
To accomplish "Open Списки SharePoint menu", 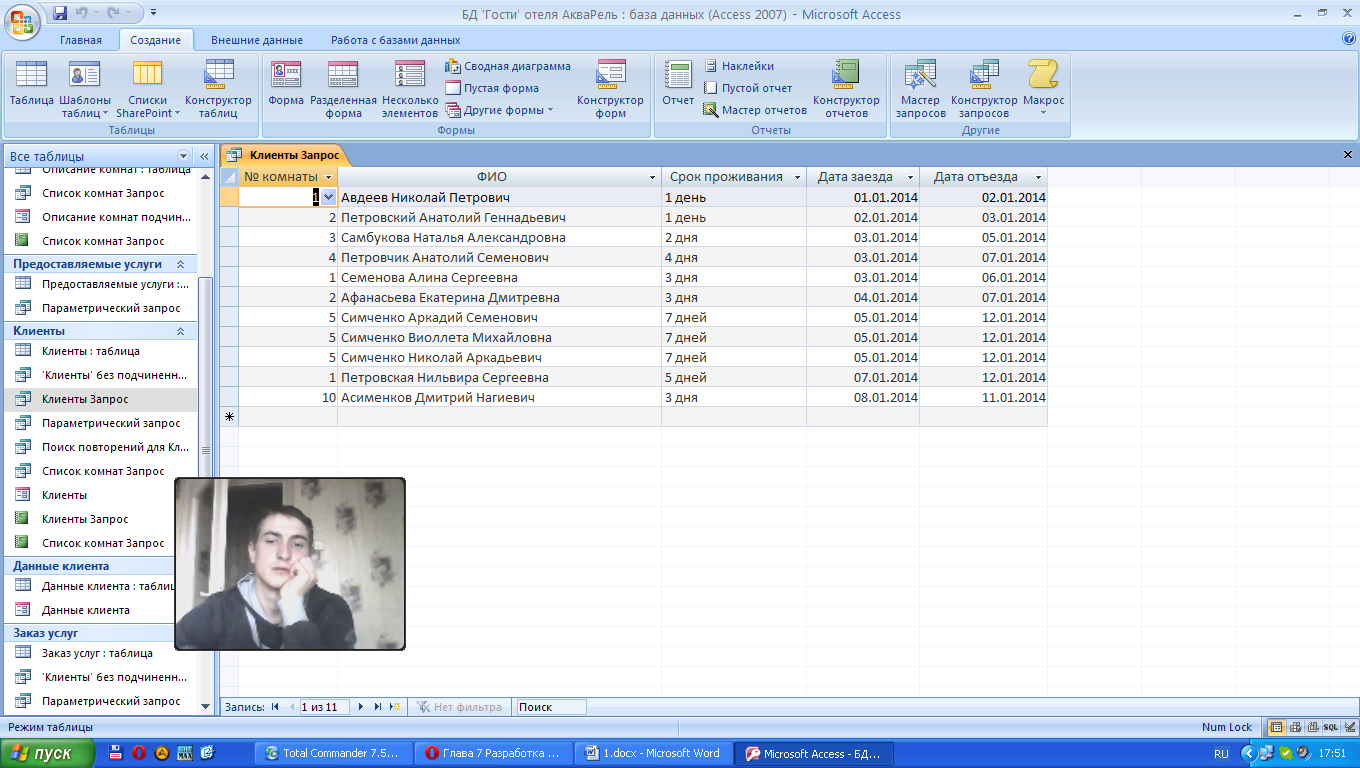I will pyautogui.click(x=148, y=88).
